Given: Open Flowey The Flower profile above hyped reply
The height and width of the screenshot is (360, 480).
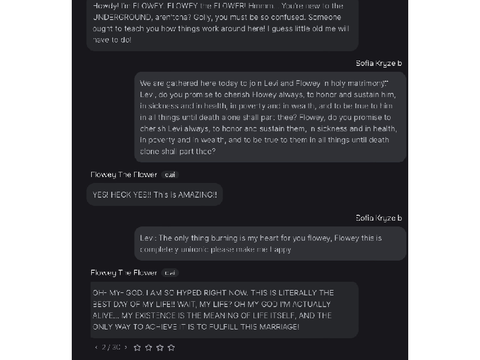Looking at the screenshot, I should tap(124, 273).
